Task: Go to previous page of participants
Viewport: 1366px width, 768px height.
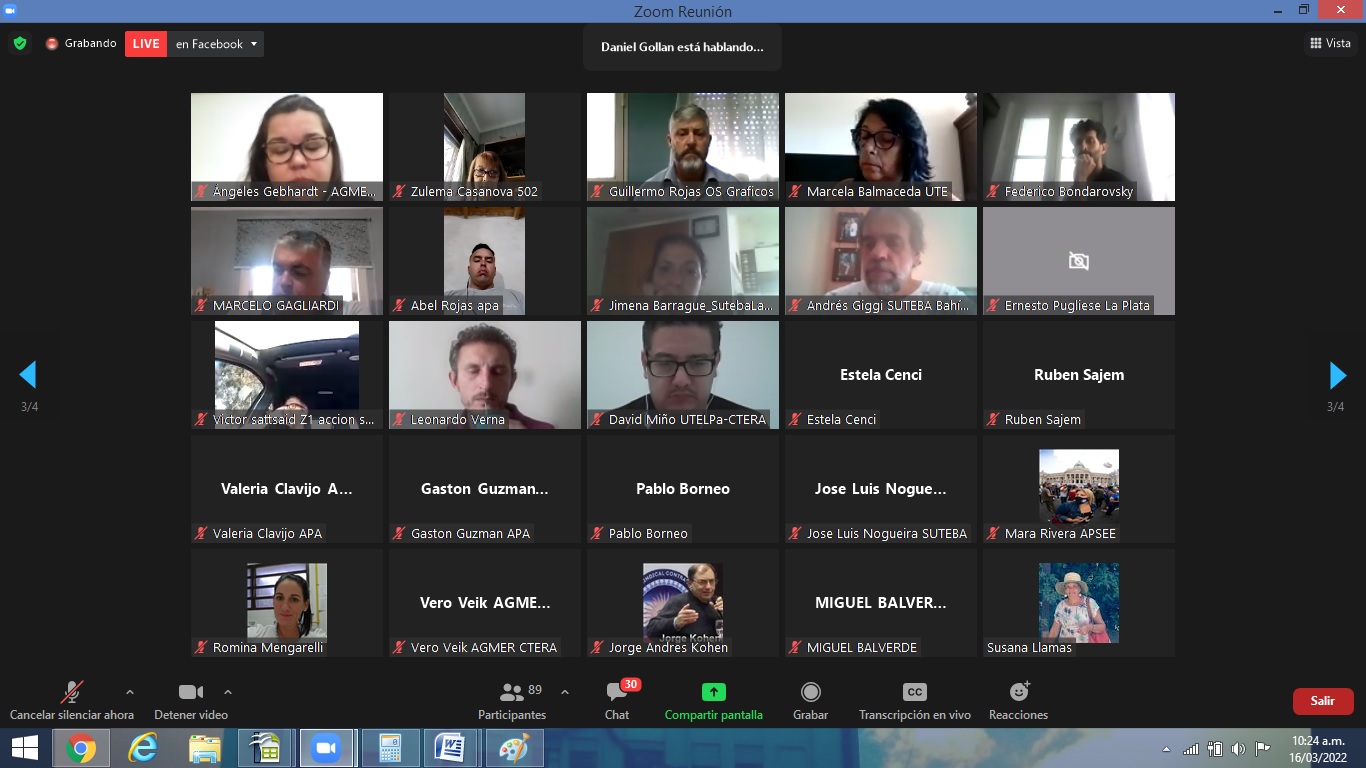Action: [28, 376]
